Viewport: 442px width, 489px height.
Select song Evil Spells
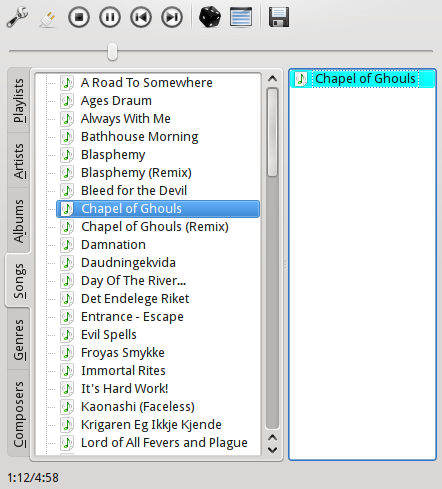pyautogui.click(x=109, y=335)
